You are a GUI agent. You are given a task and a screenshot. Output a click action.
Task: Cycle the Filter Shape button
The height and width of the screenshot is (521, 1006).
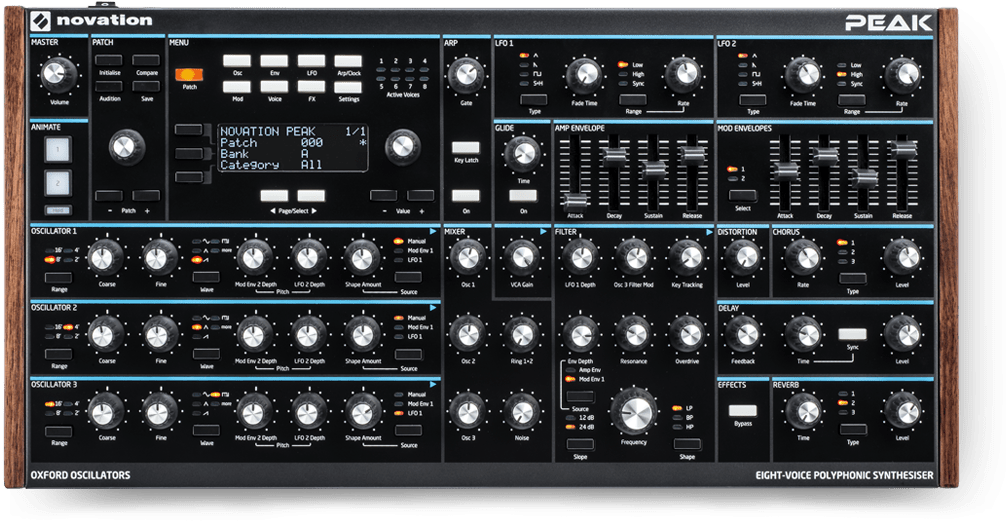point(687,444)
